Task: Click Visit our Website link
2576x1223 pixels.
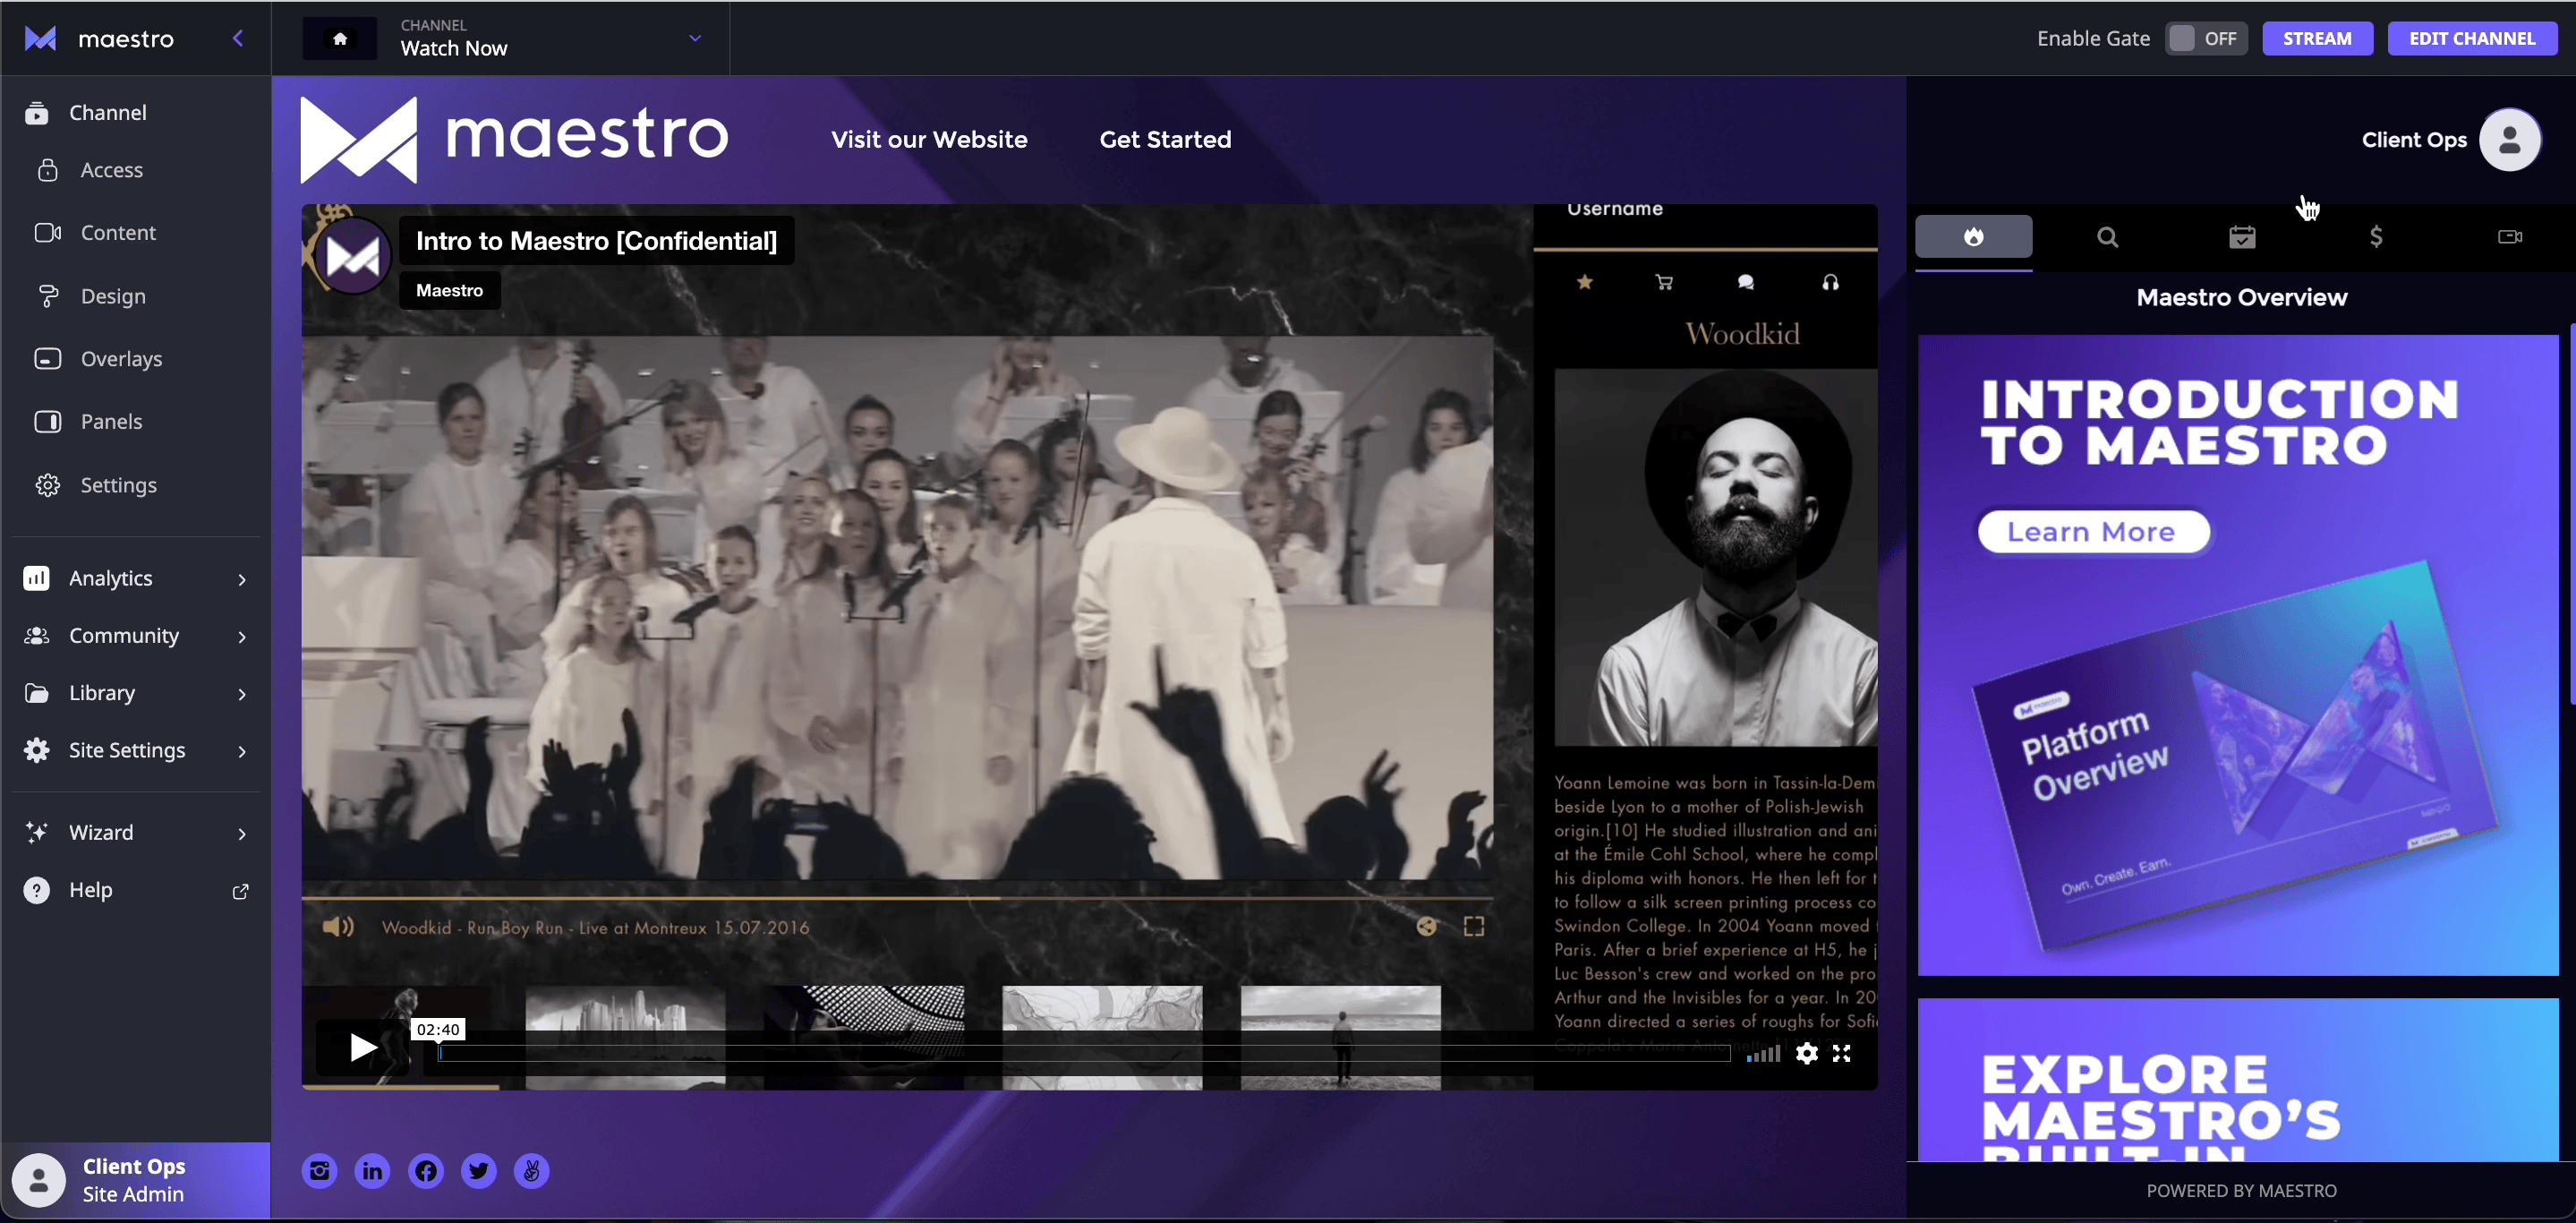Action: pos(929,139)
